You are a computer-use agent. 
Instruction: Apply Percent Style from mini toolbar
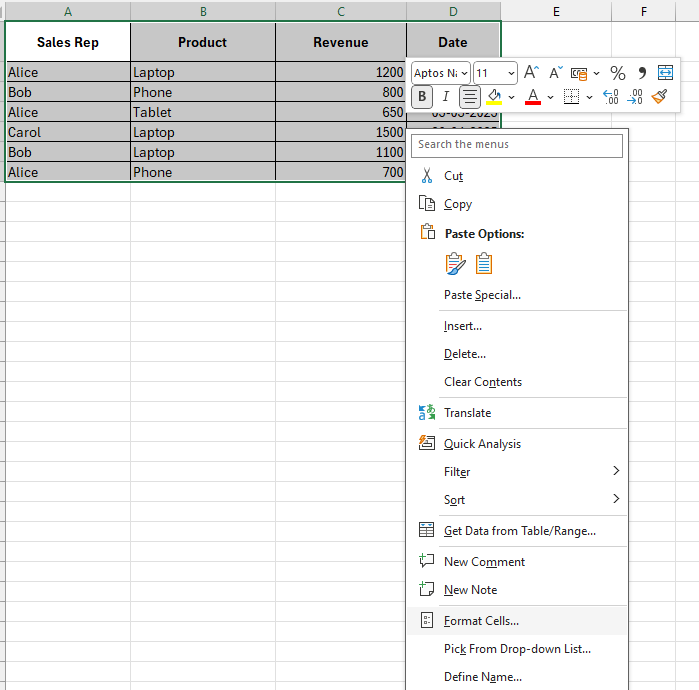tap(617, 73)
